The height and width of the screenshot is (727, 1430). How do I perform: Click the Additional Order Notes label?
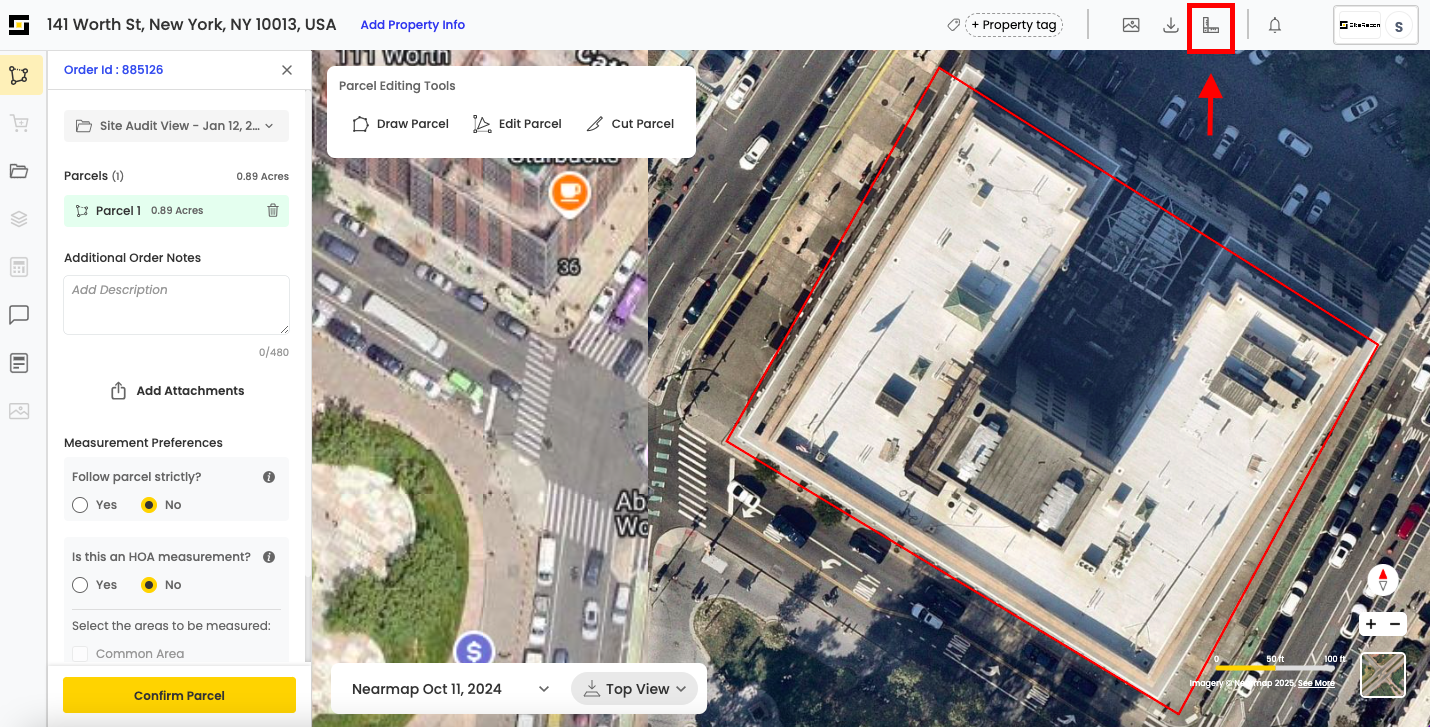133,258
